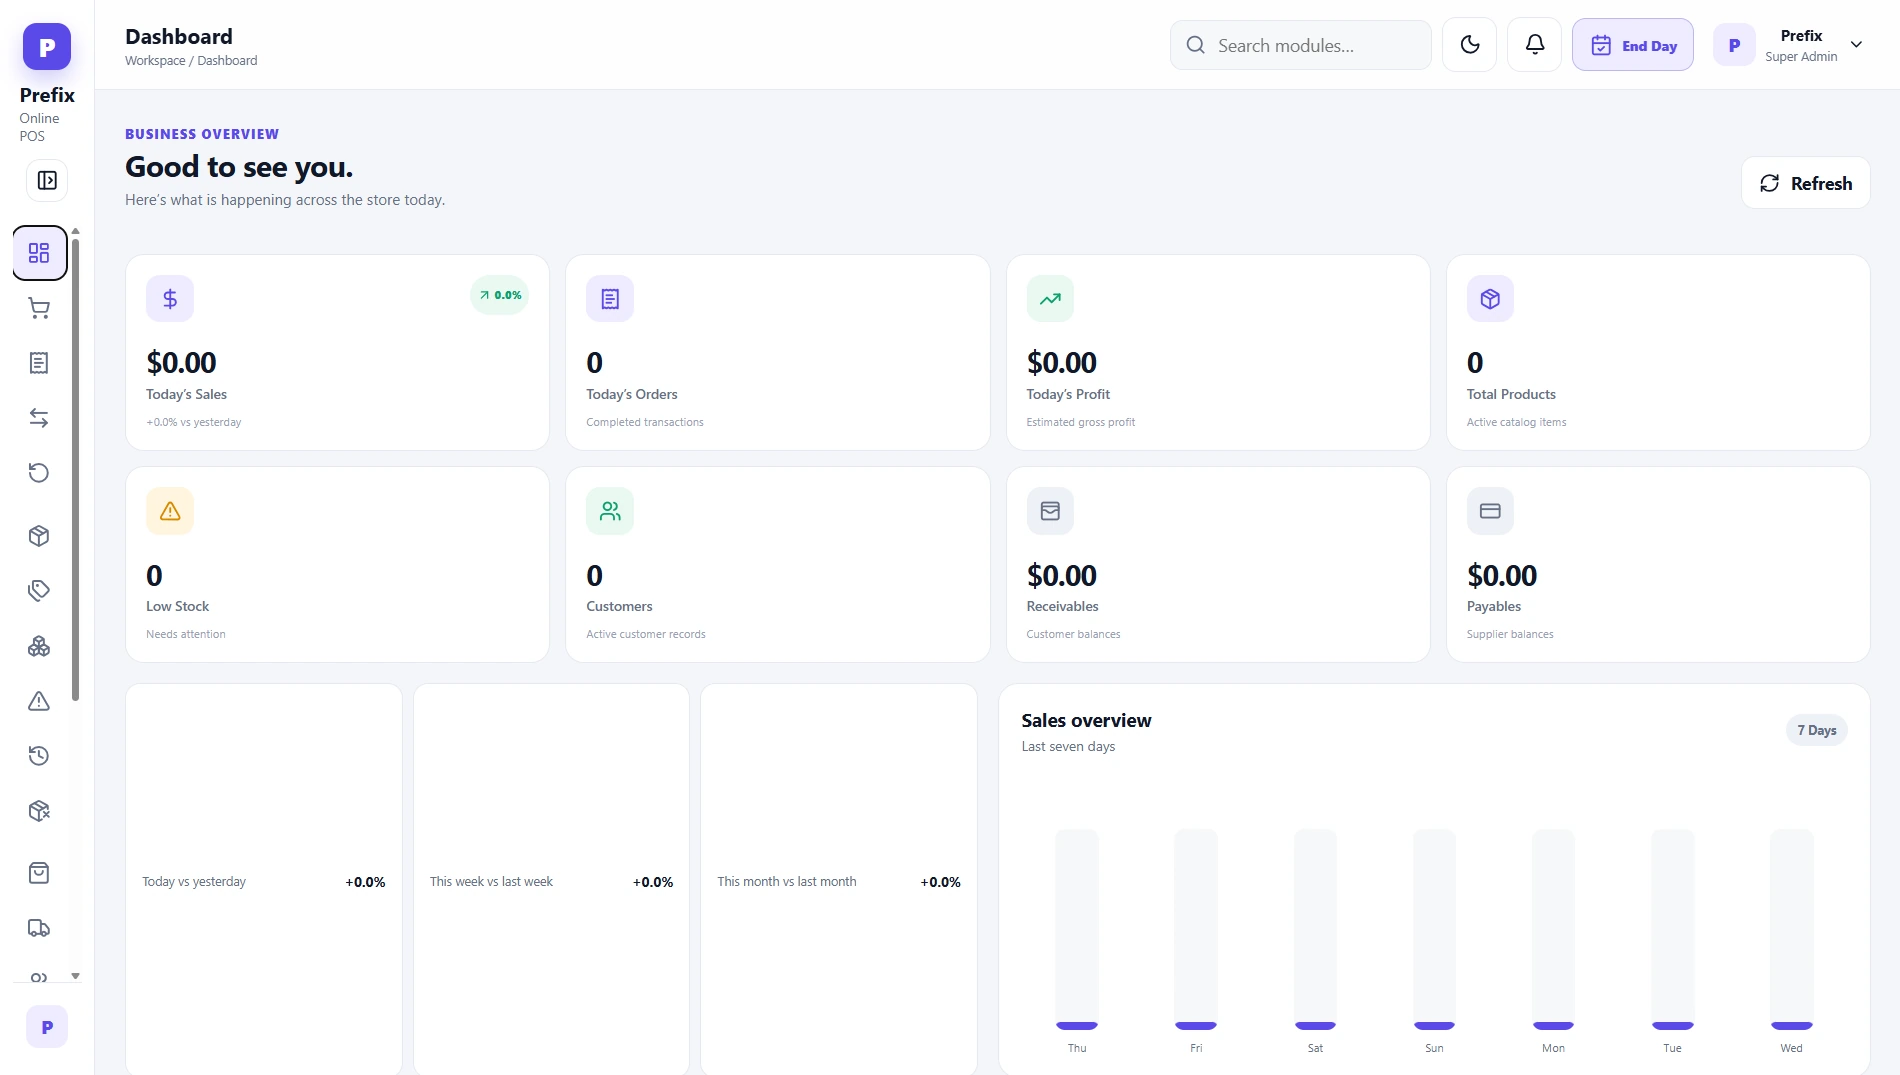Open the Dashboard grid icon in sidebar
Screen dimensions: 1900x1075
click(39, 253)
